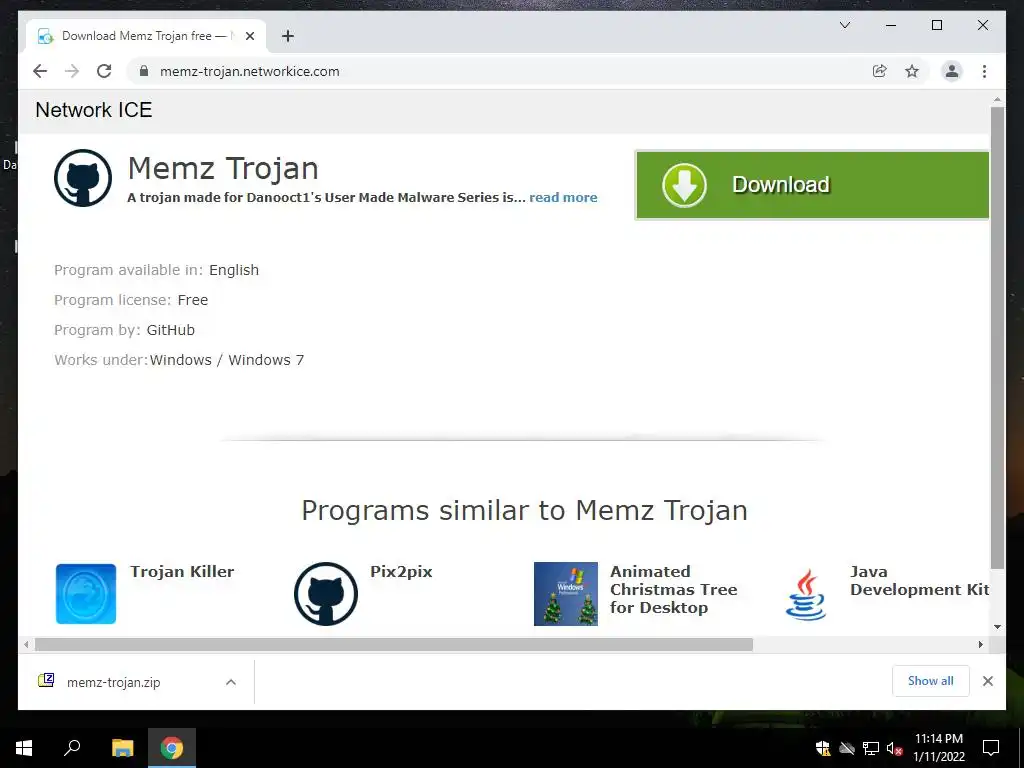Open the downloaded memz-trojan.zip item
The image size is (1024, 768).
(x=114, y=682)
